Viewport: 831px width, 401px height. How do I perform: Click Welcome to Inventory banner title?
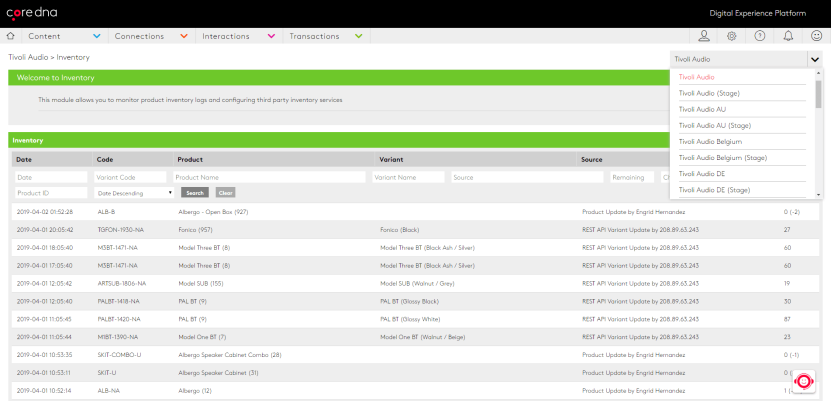[56, 78]
